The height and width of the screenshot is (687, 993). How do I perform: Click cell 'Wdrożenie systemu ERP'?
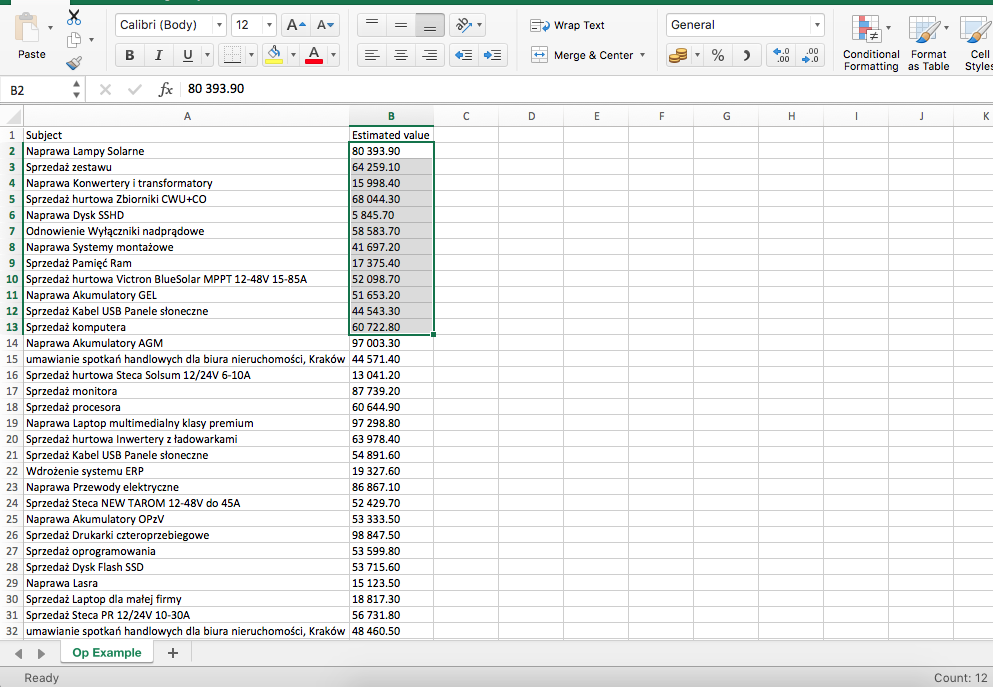click(x=187, y=471)
